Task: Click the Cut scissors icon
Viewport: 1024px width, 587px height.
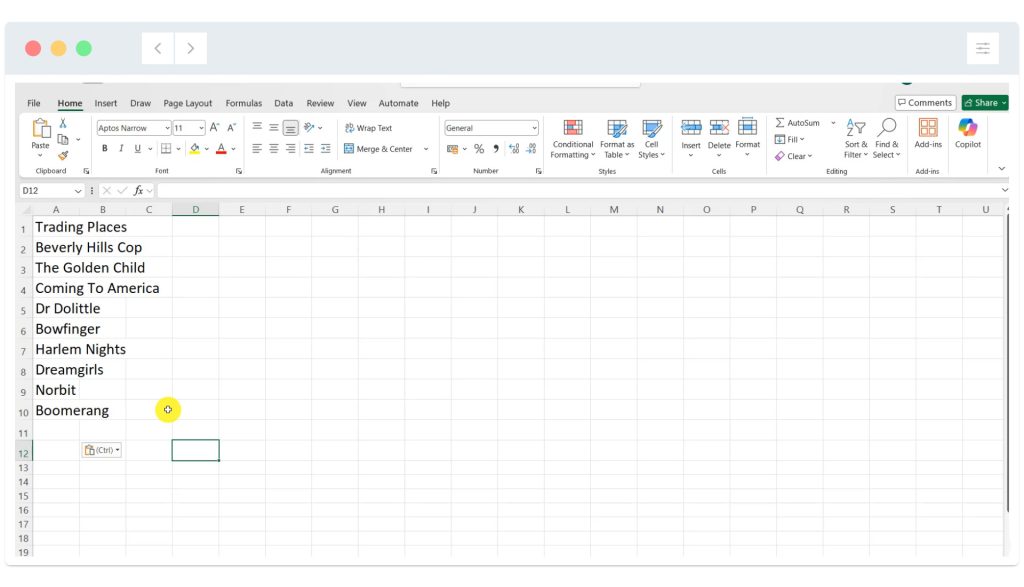Action: pyautogui.click(x=63, y=123)
